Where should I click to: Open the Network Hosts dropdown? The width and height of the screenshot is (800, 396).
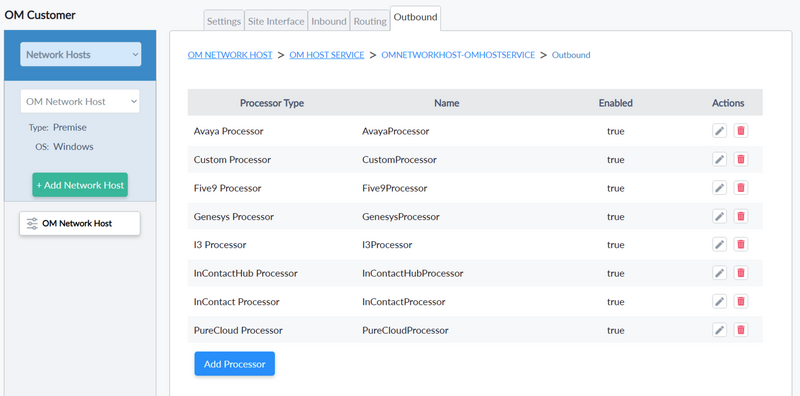tap(81, 55)
